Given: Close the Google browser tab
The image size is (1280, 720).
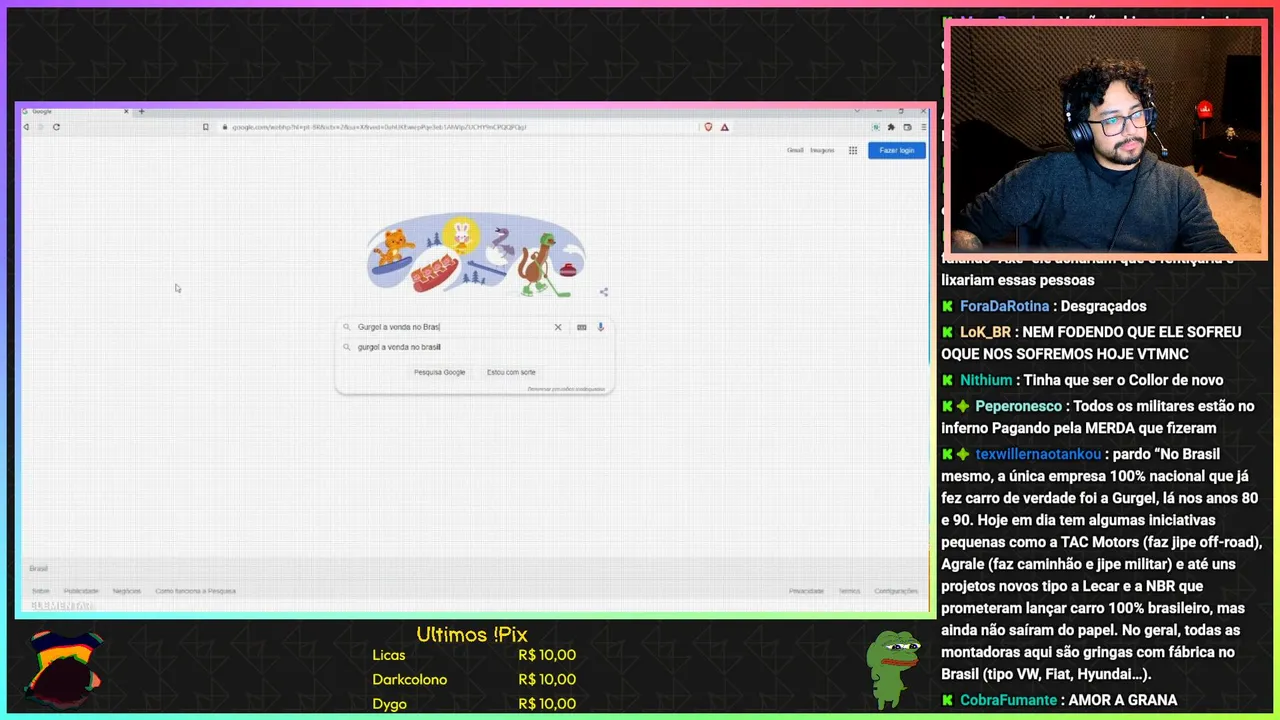Looking at the screenshot, I should click(x=126, y=111).
